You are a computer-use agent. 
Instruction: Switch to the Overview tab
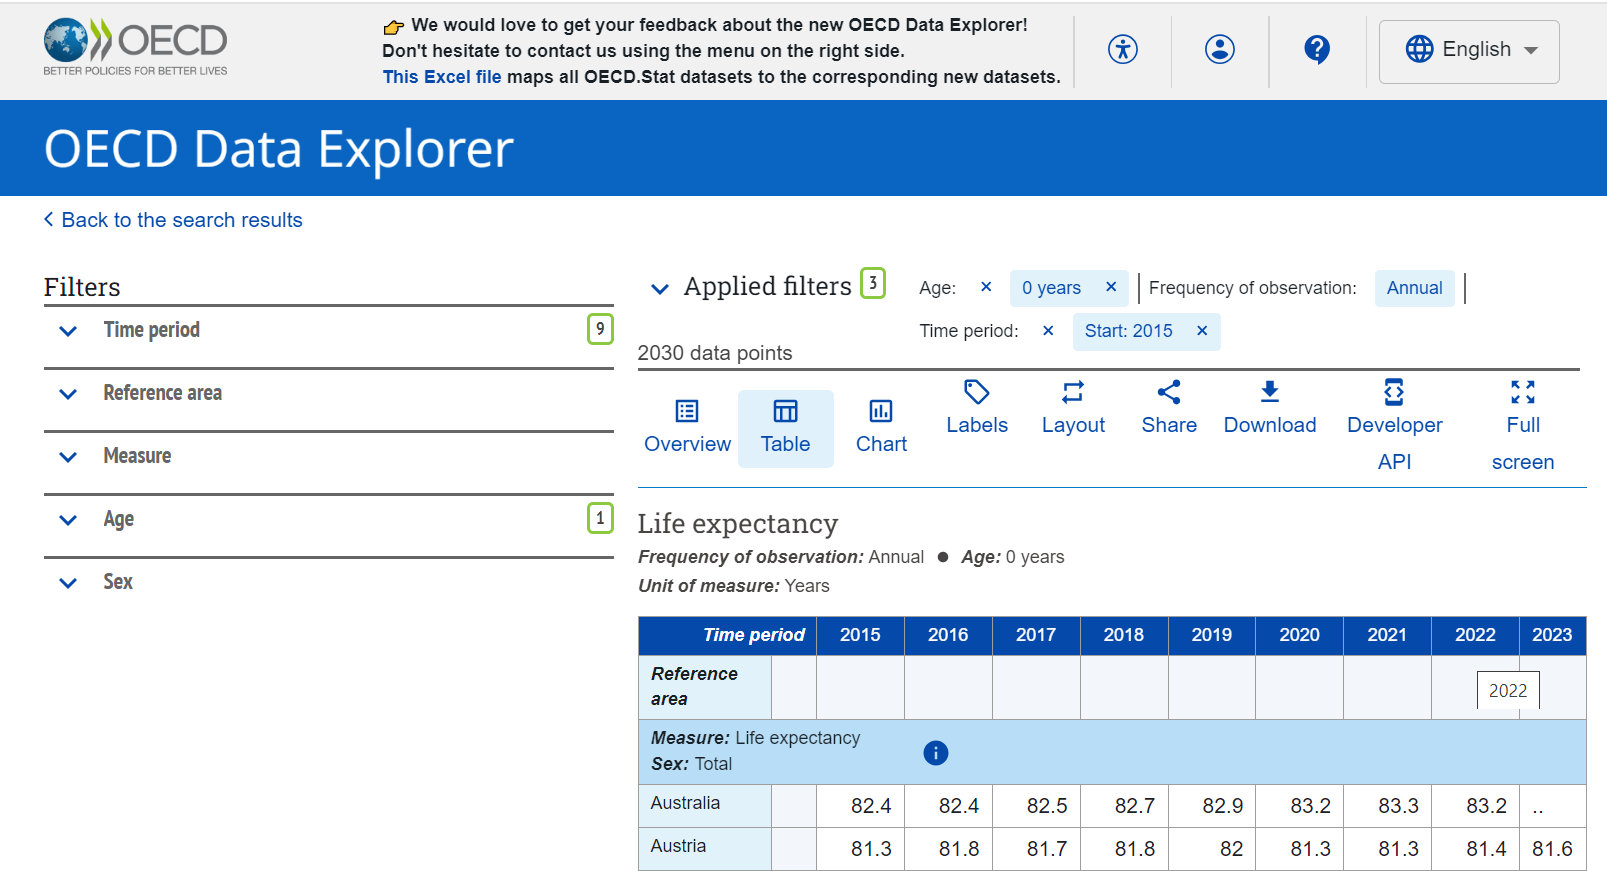(687, 428)
